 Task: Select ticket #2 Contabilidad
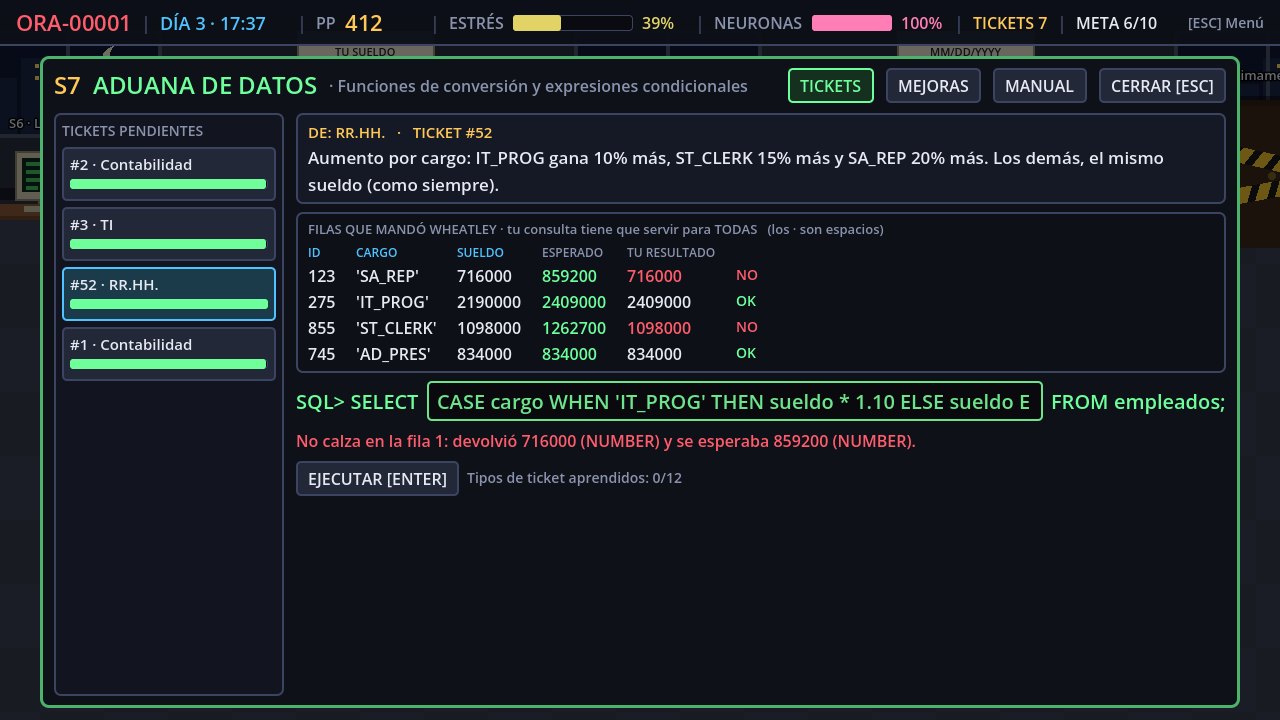click(169, 174)
